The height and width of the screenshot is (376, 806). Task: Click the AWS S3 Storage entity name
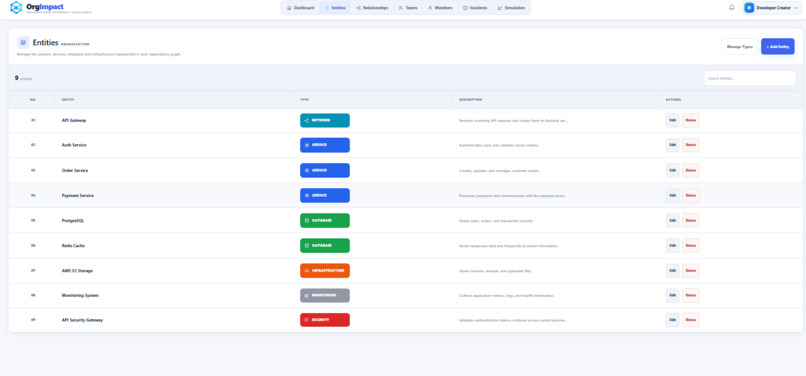[77, 271]
